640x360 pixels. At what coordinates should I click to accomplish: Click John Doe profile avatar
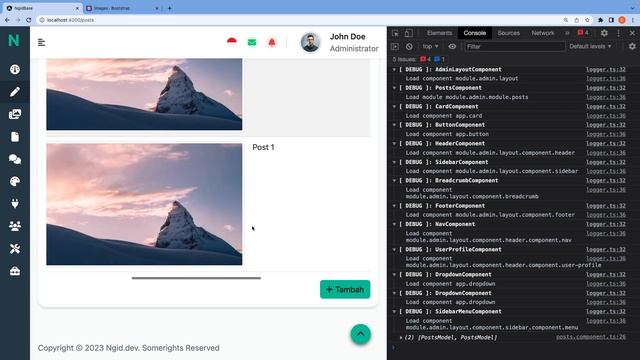[x=310, y=42]
